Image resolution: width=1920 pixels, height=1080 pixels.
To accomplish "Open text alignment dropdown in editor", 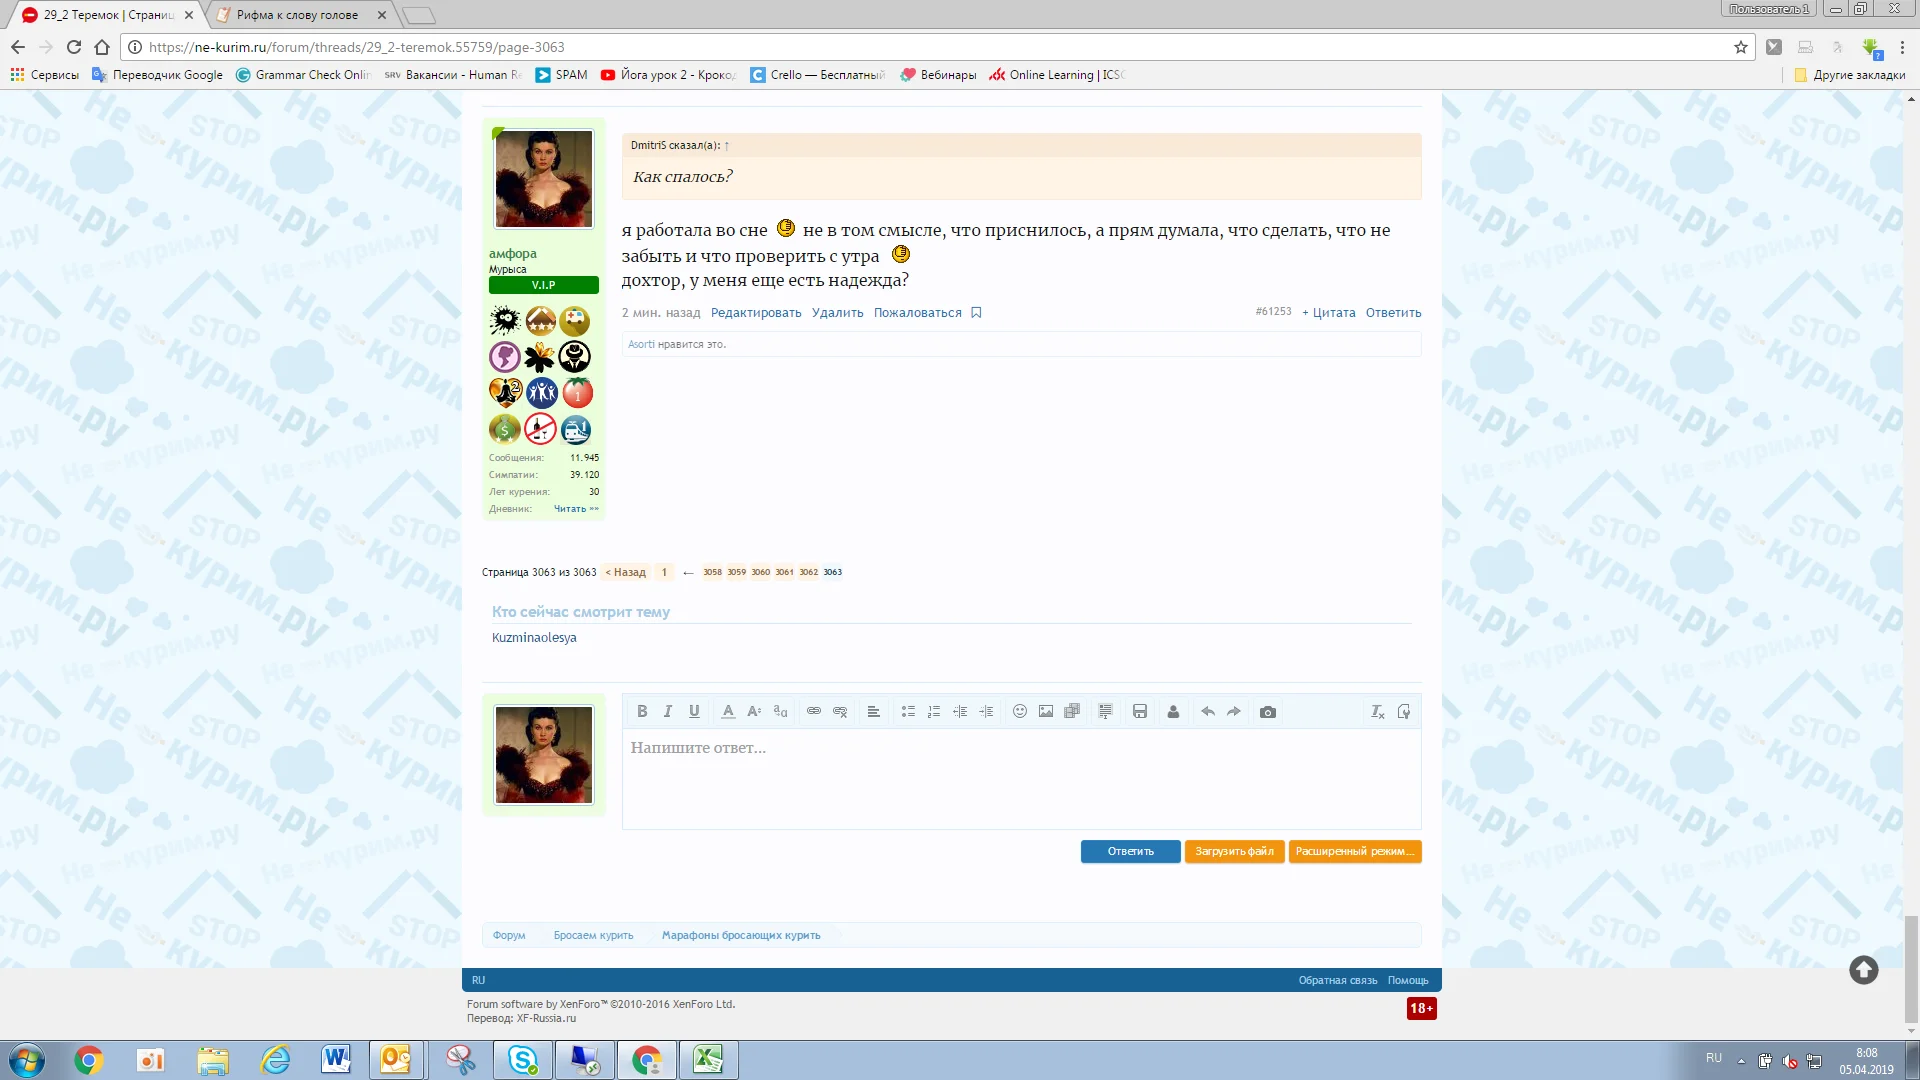I will [873, 712].
